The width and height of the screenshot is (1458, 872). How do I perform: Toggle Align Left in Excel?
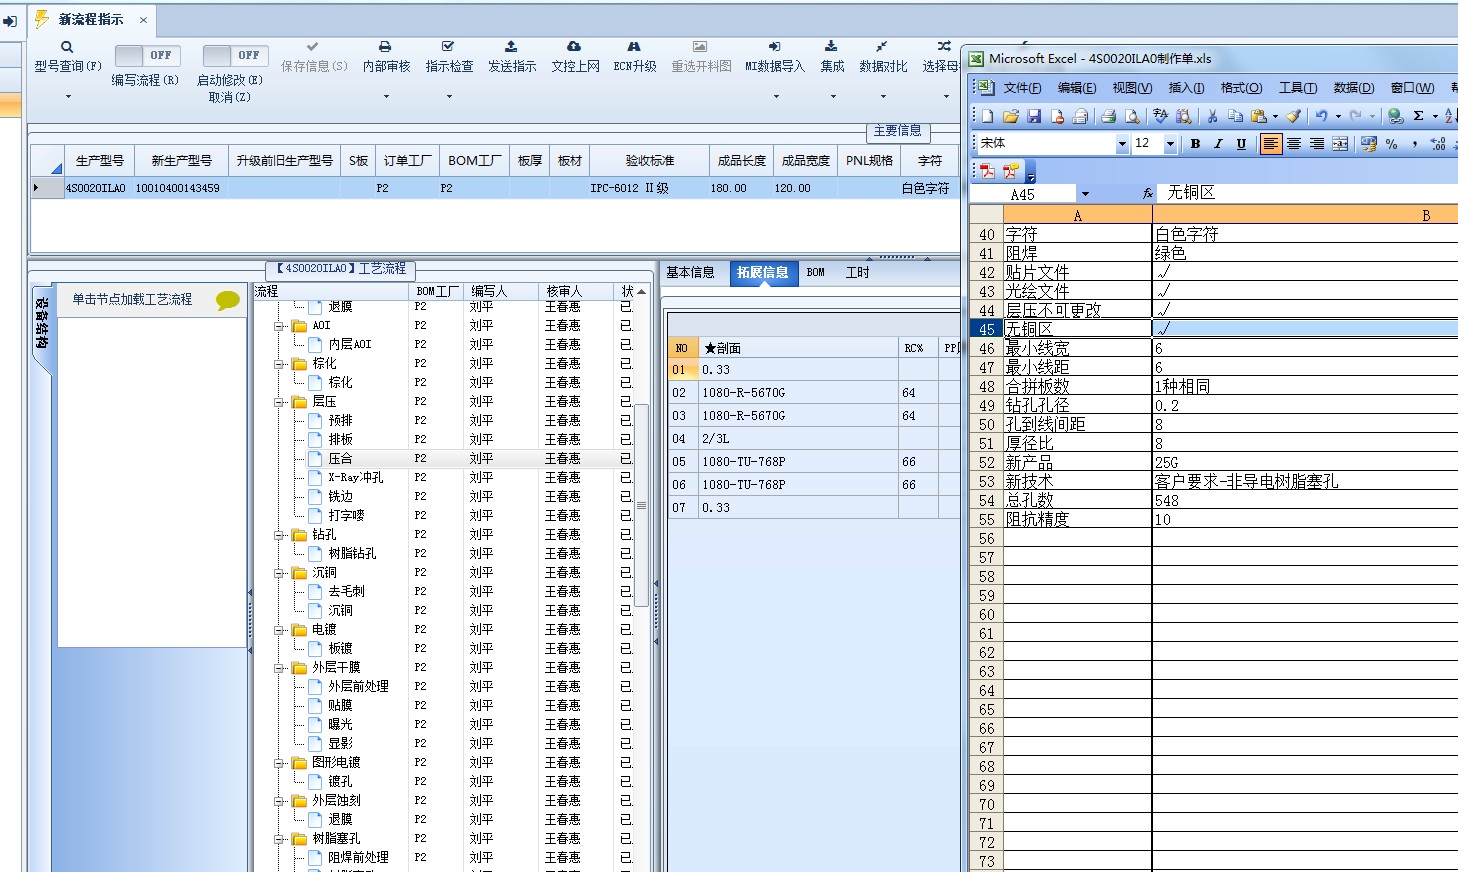(1270, 144)
